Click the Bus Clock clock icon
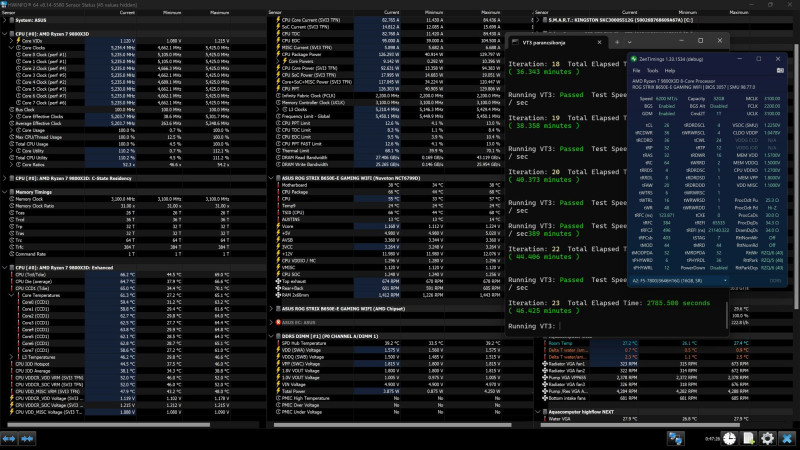 click(x=12, y=110)
